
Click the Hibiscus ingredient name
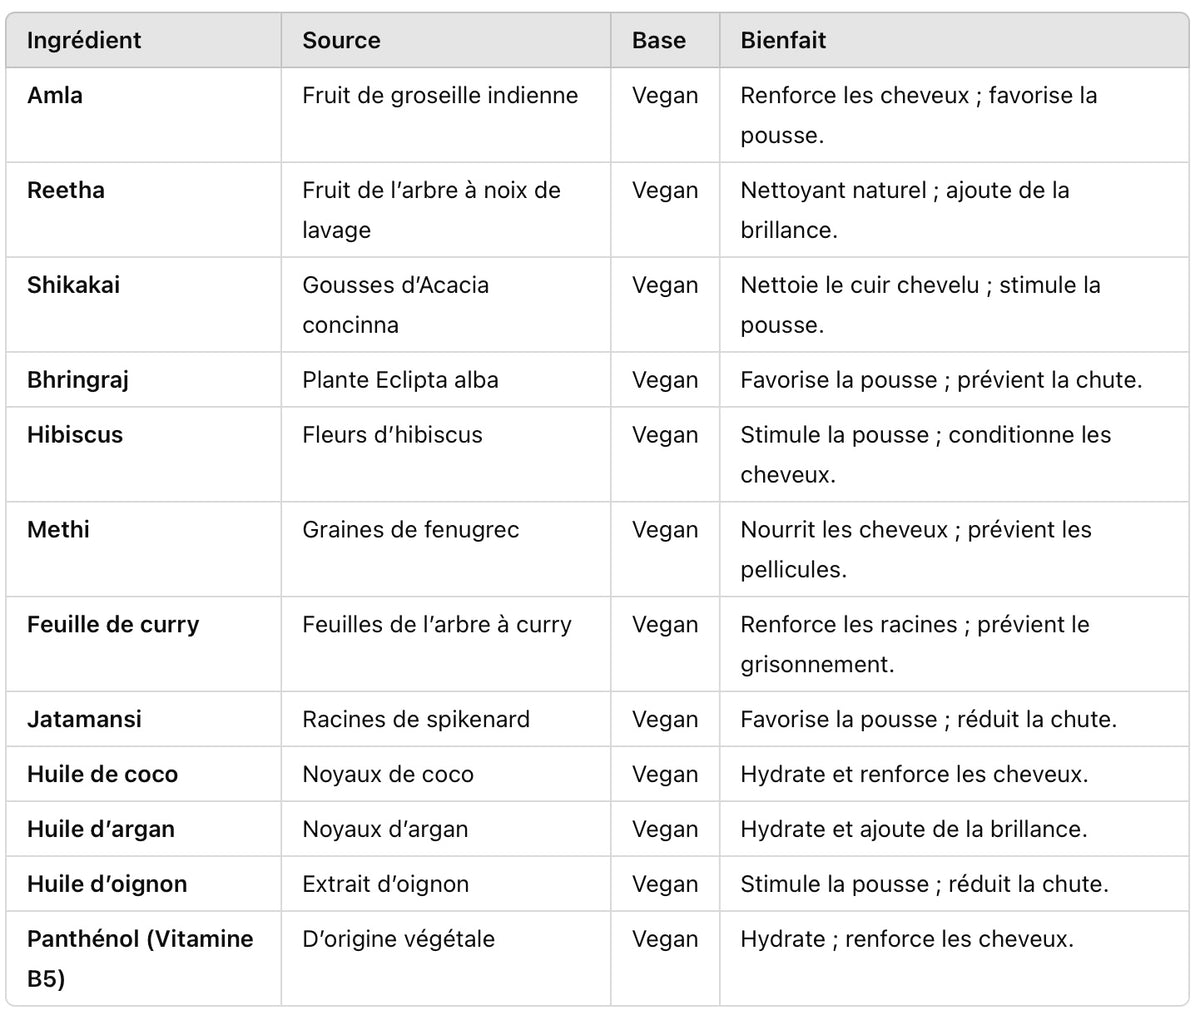[75, 436]
